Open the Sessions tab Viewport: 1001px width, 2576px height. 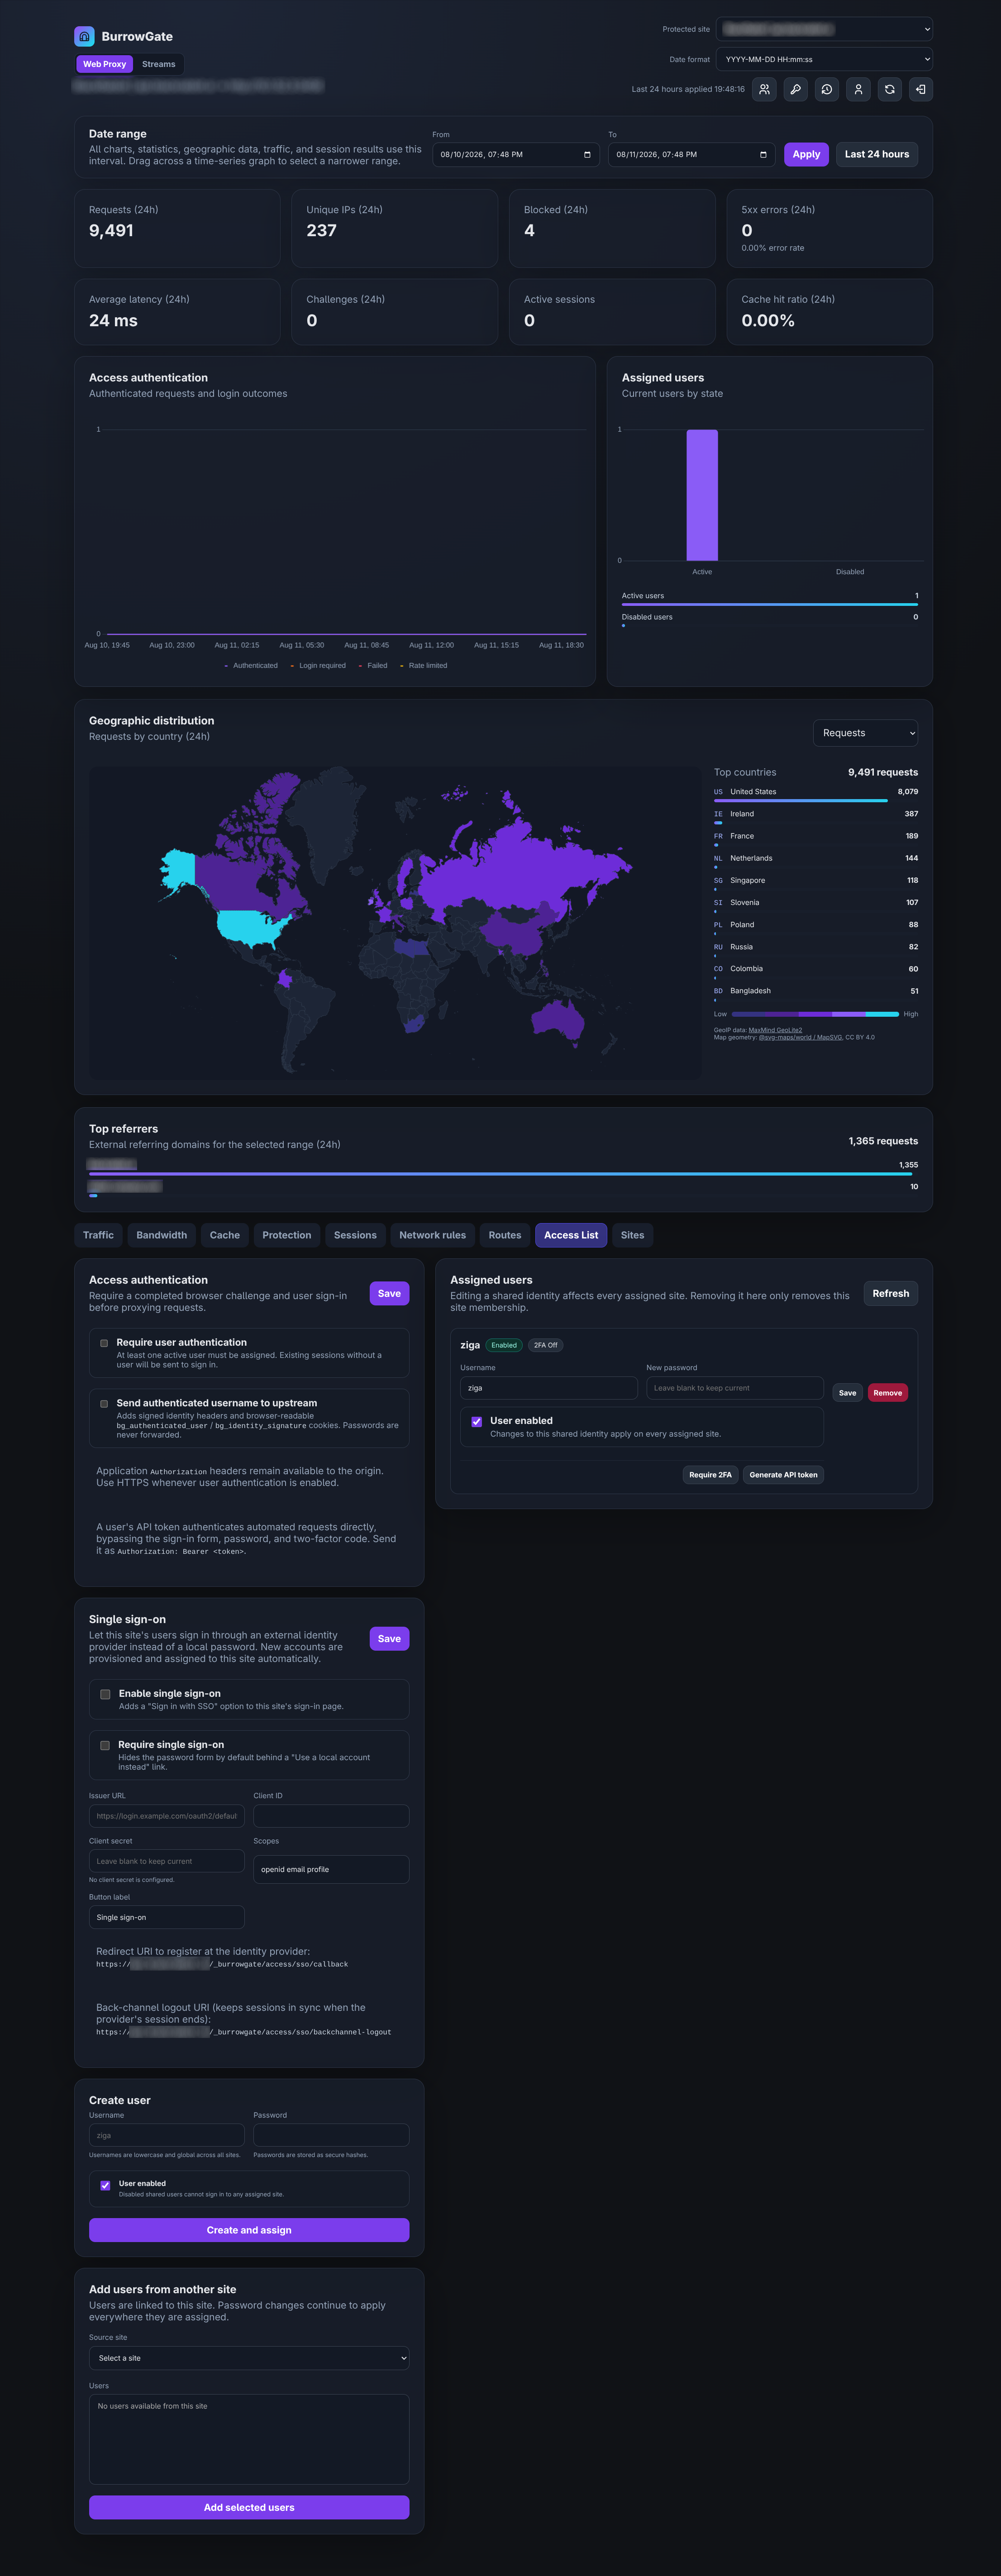(355, 1235)
